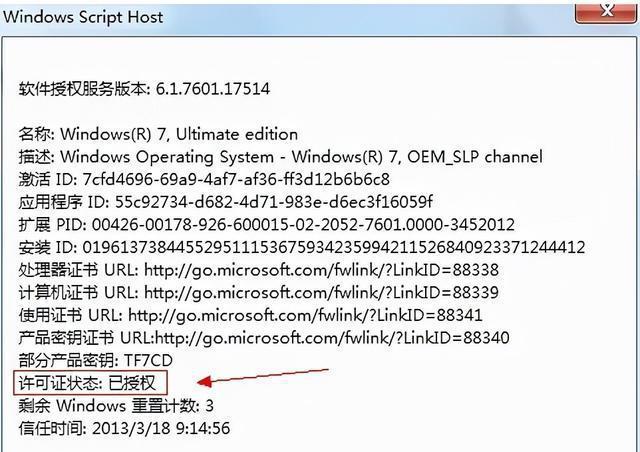Click the 信任时间 timestamp line
This screenshot has height=452, width=640.
click(124, 428)
